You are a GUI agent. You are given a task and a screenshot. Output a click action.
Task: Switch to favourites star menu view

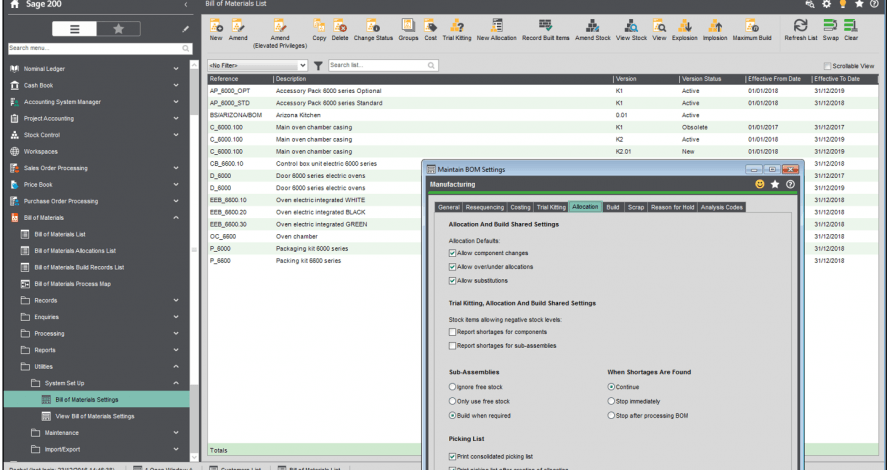click(119, 29)
